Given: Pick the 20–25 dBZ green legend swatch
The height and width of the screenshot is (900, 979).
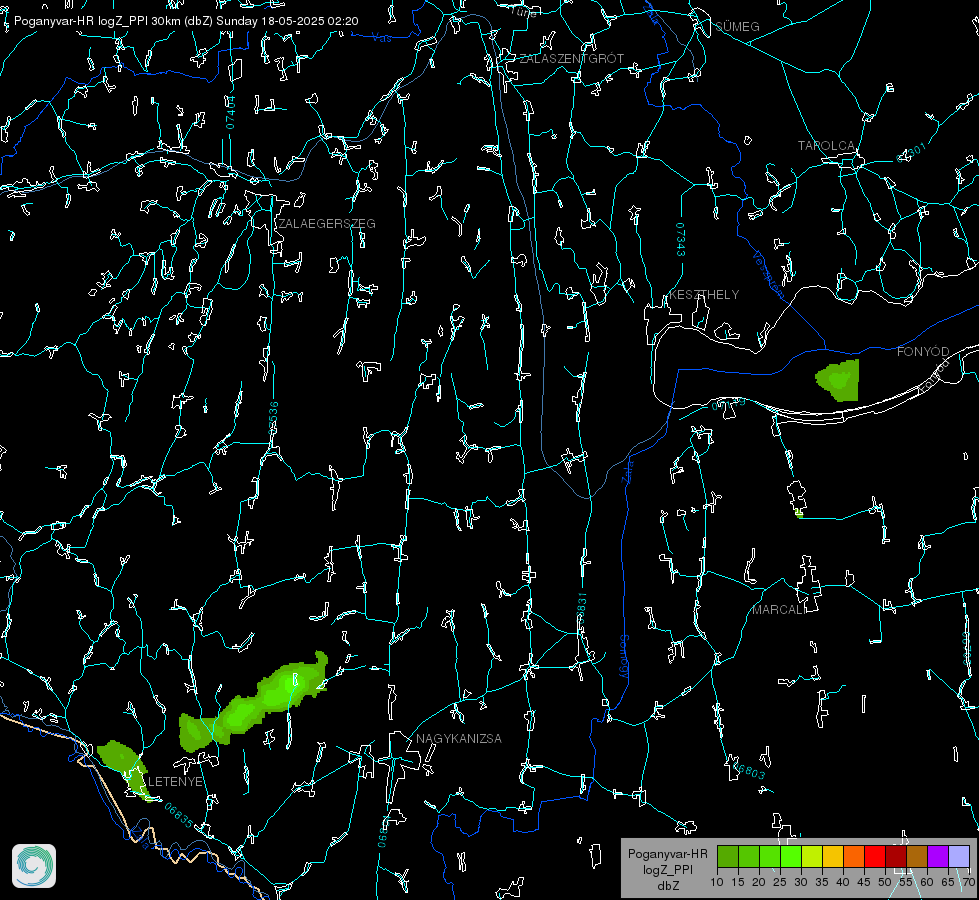Looking at the screenshot, I should pyautogui.click(x=770, y=857).
